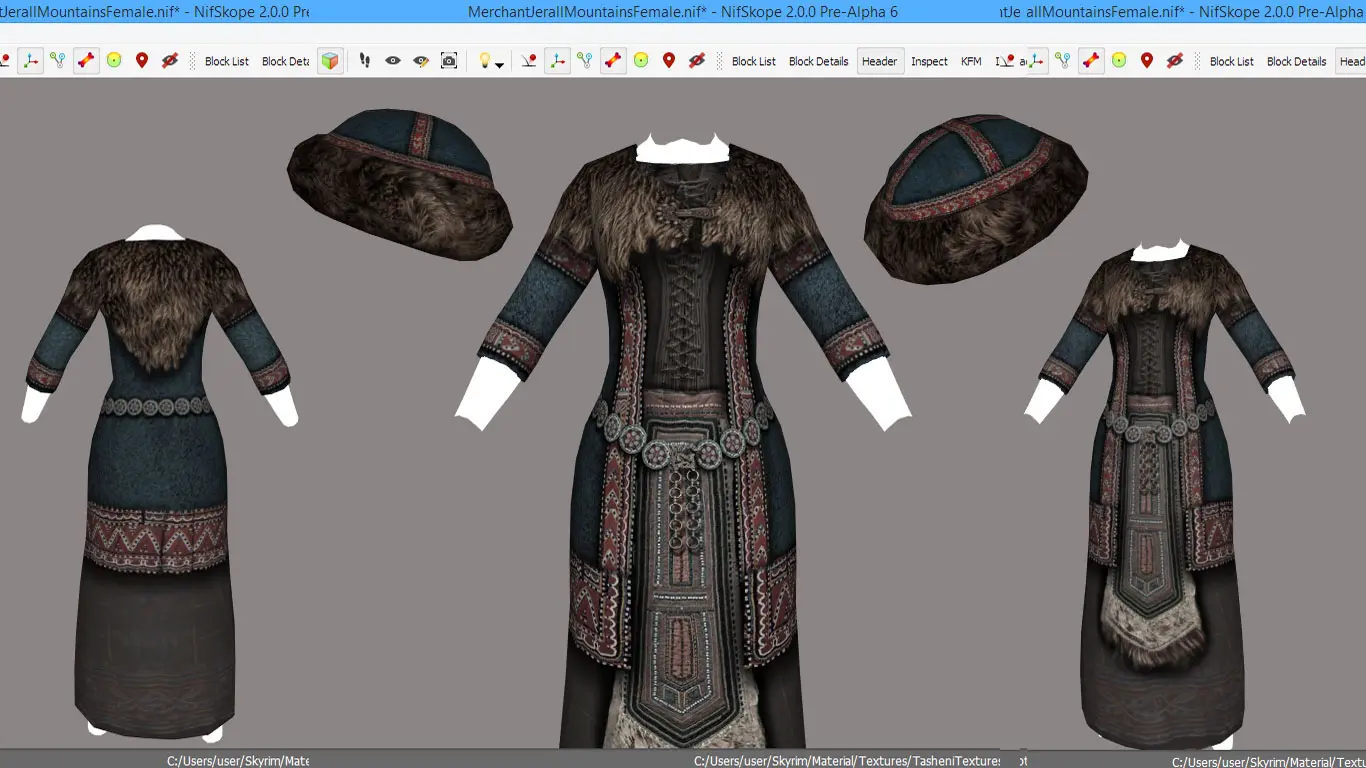Open the lighting dropdown arrow beside the lightbulb
The height and width of the screenshot is (768, 1366).
pyautogui.click(x=500, y=64)
